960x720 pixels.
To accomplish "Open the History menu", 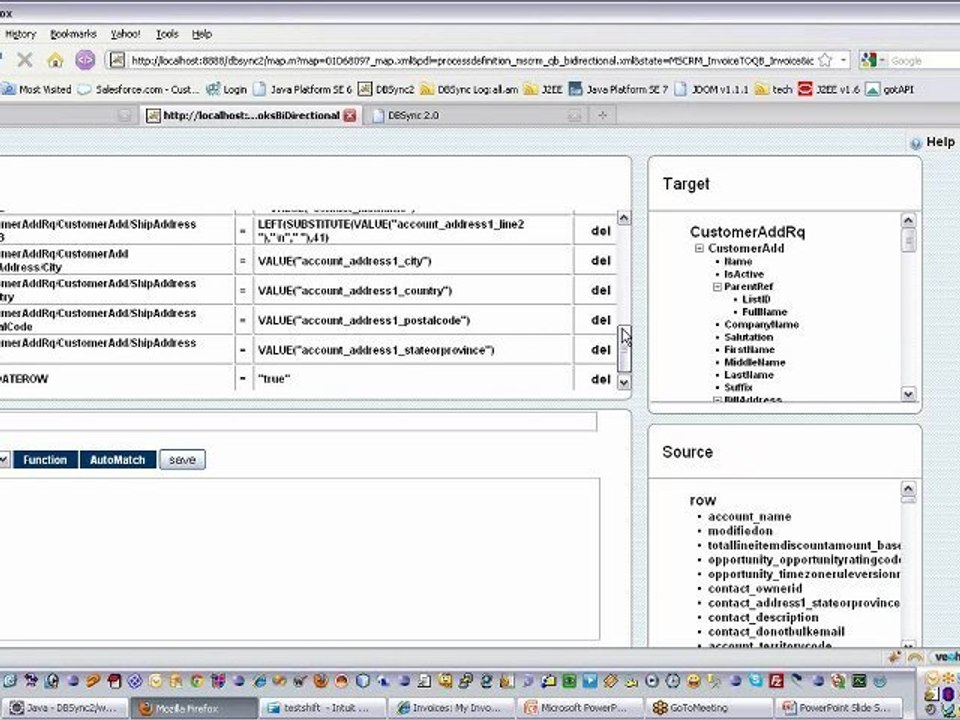I will pyautogui.click(x=20, y=34).
